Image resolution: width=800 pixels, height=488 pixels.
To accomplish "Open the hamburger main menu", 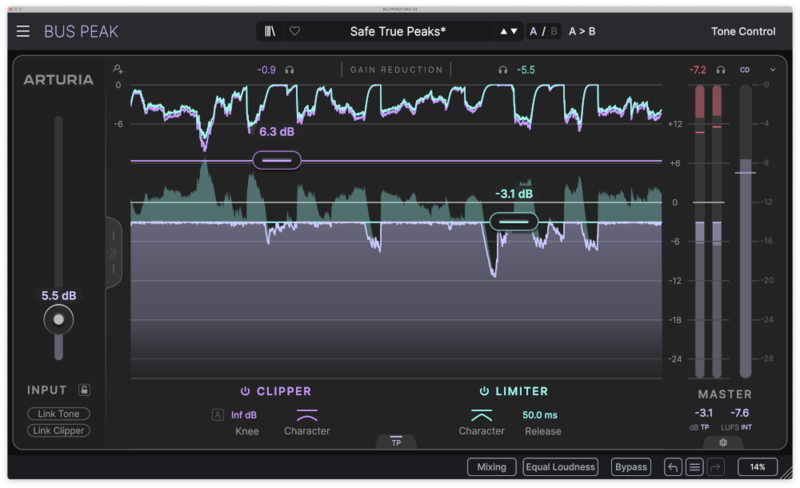I will click(x=23, y=32).
